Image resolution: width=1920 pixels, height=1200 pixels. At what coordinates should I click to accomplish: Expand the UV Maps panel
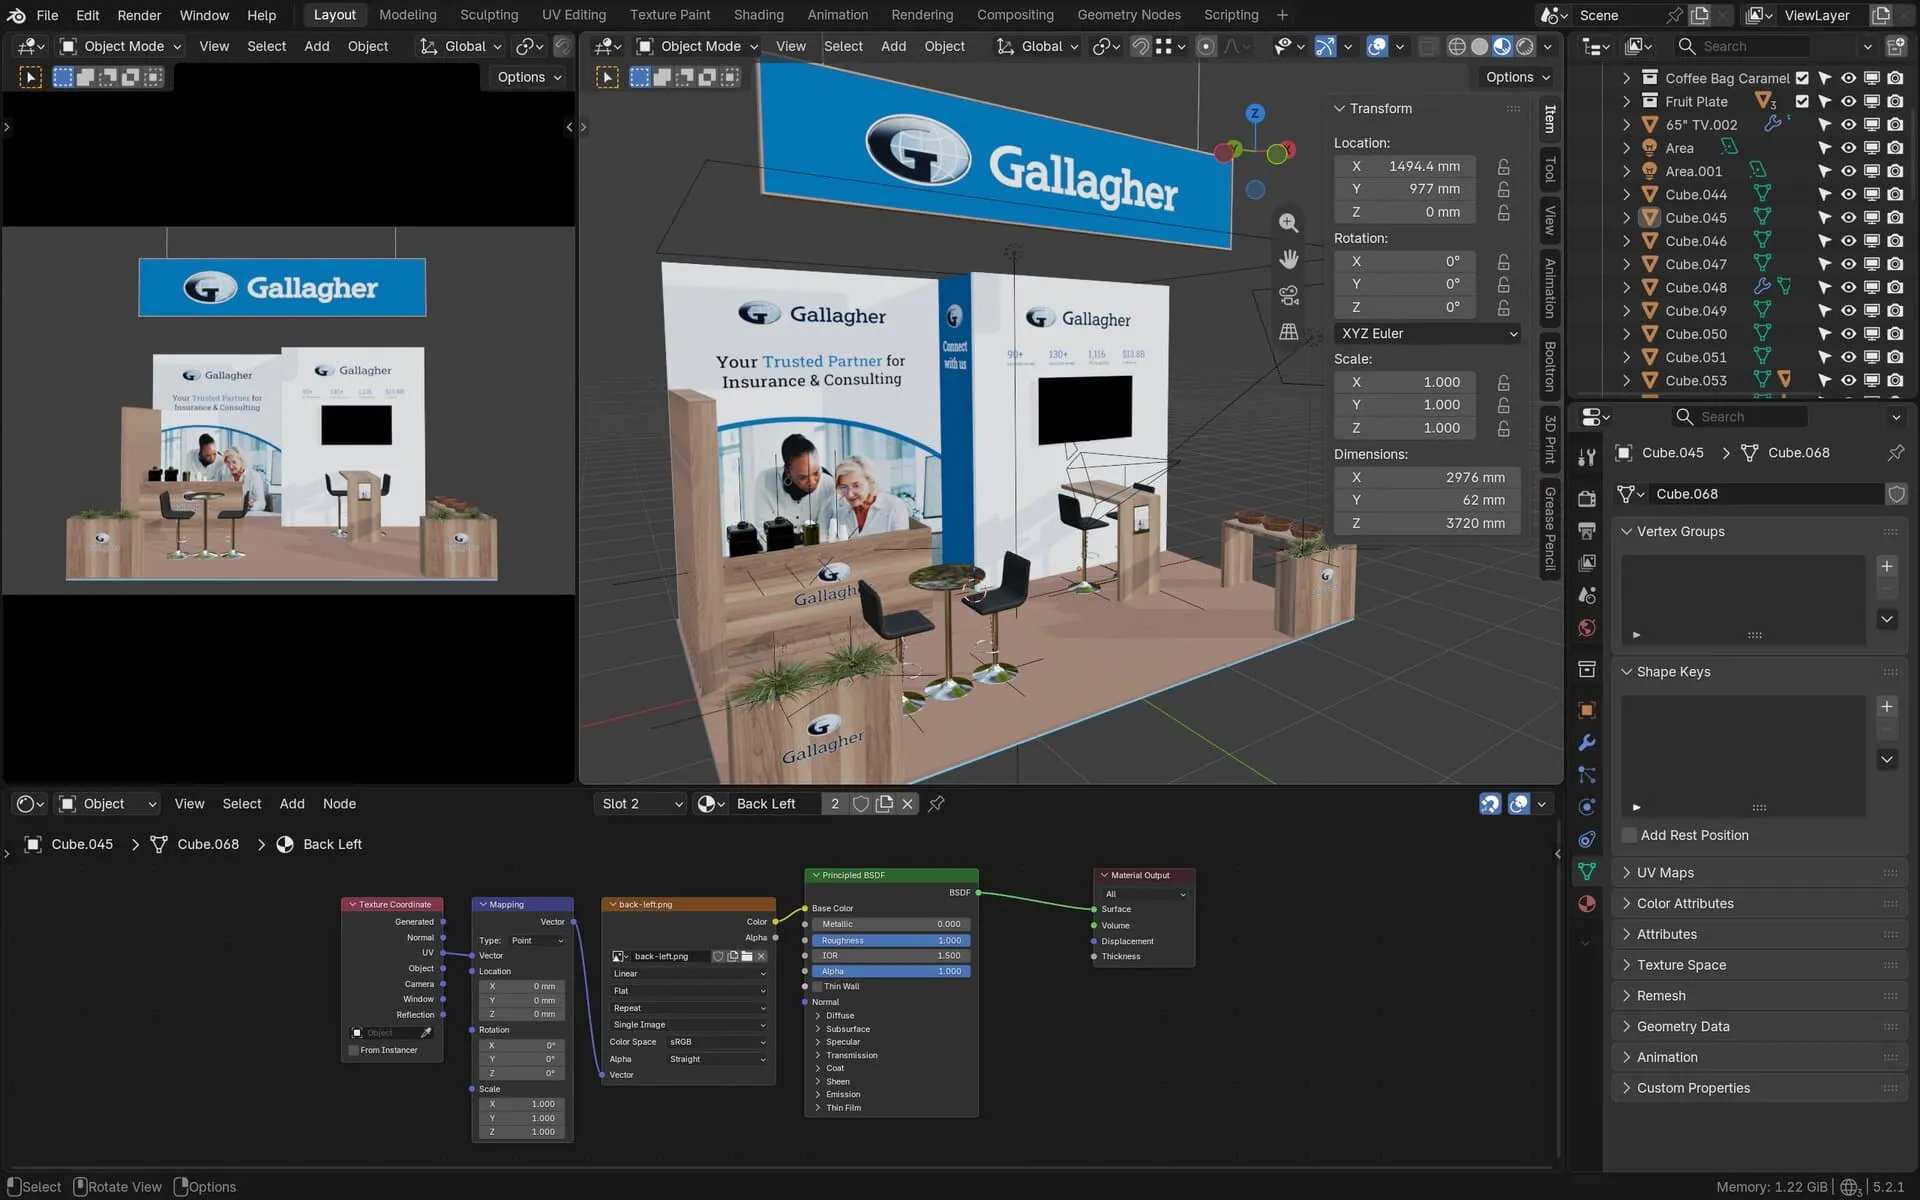click(1760, 873)
